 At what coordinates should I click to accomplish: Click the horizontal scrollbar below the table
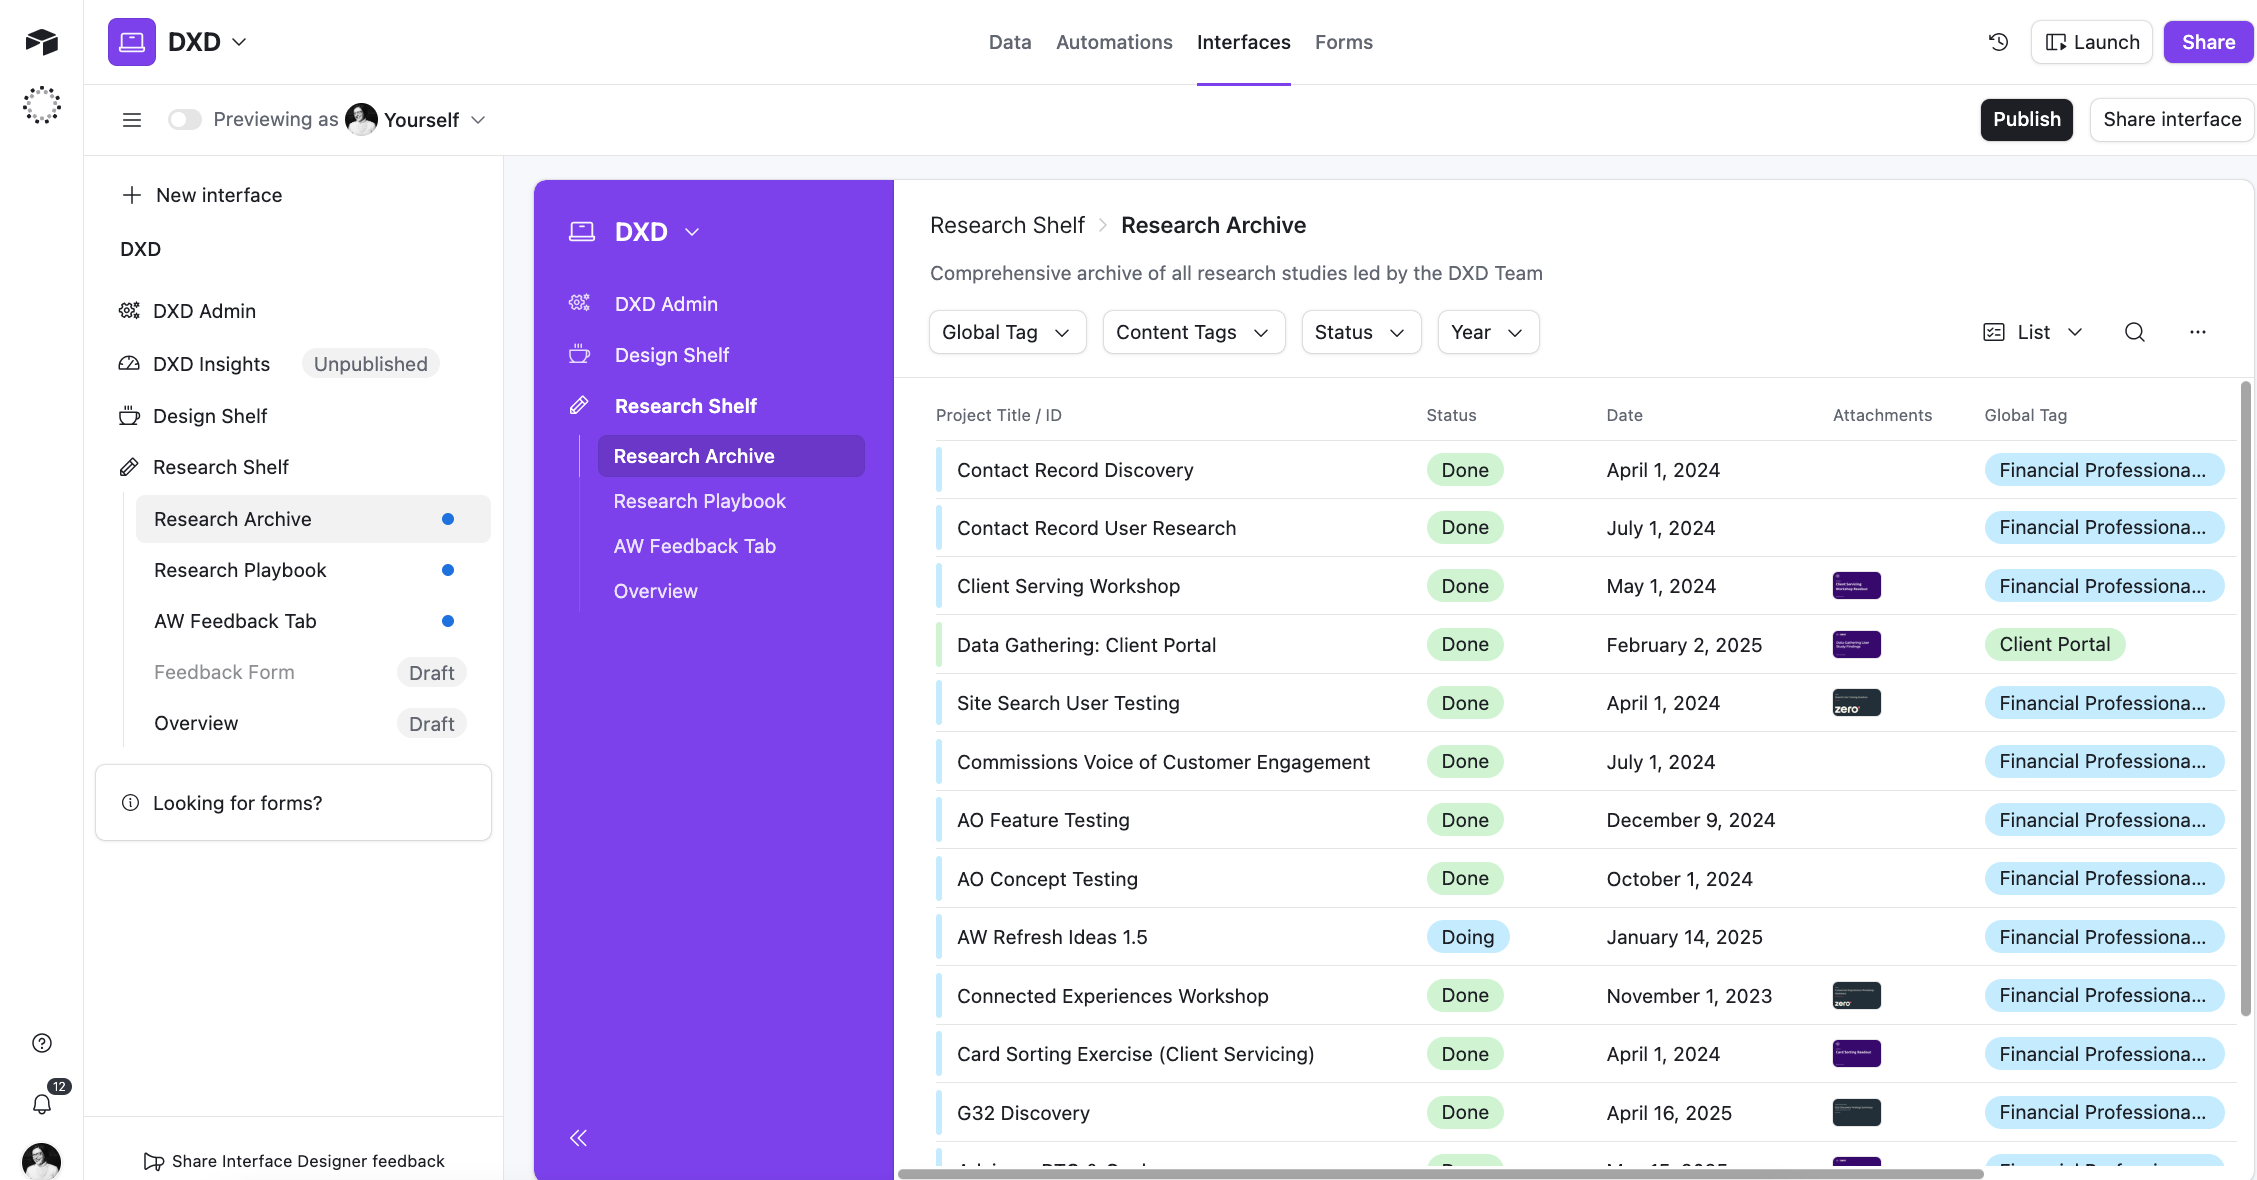tap(1440, 1174)
